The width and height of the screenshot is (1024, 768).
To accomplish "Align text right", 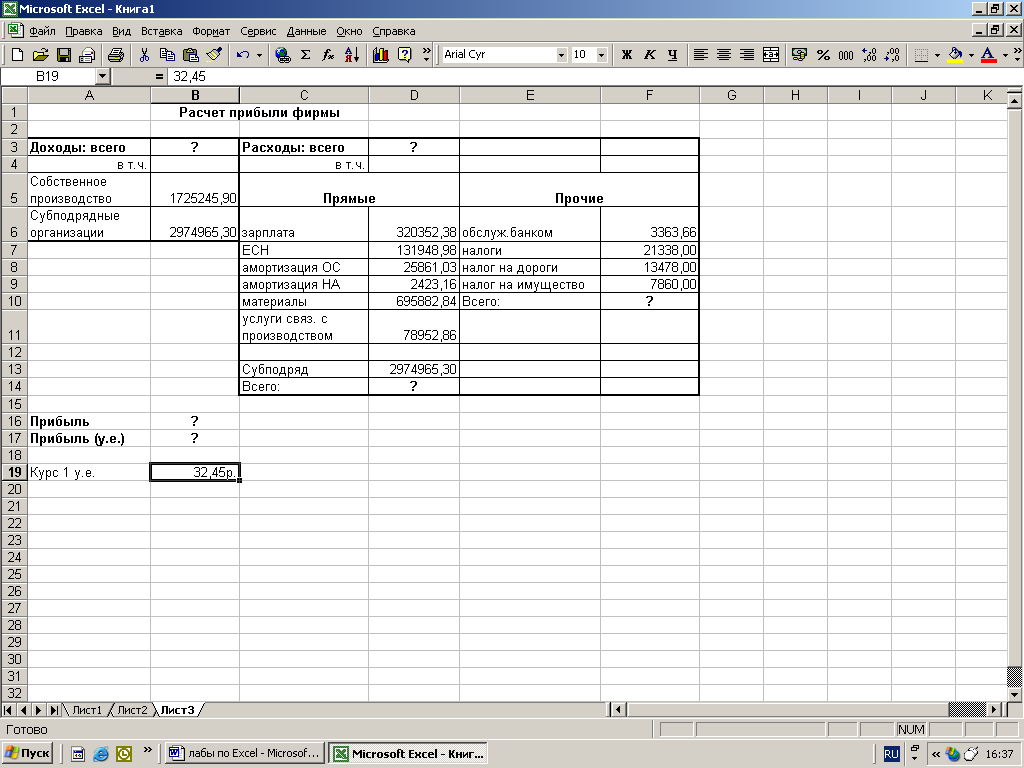I will click(747, 55).
